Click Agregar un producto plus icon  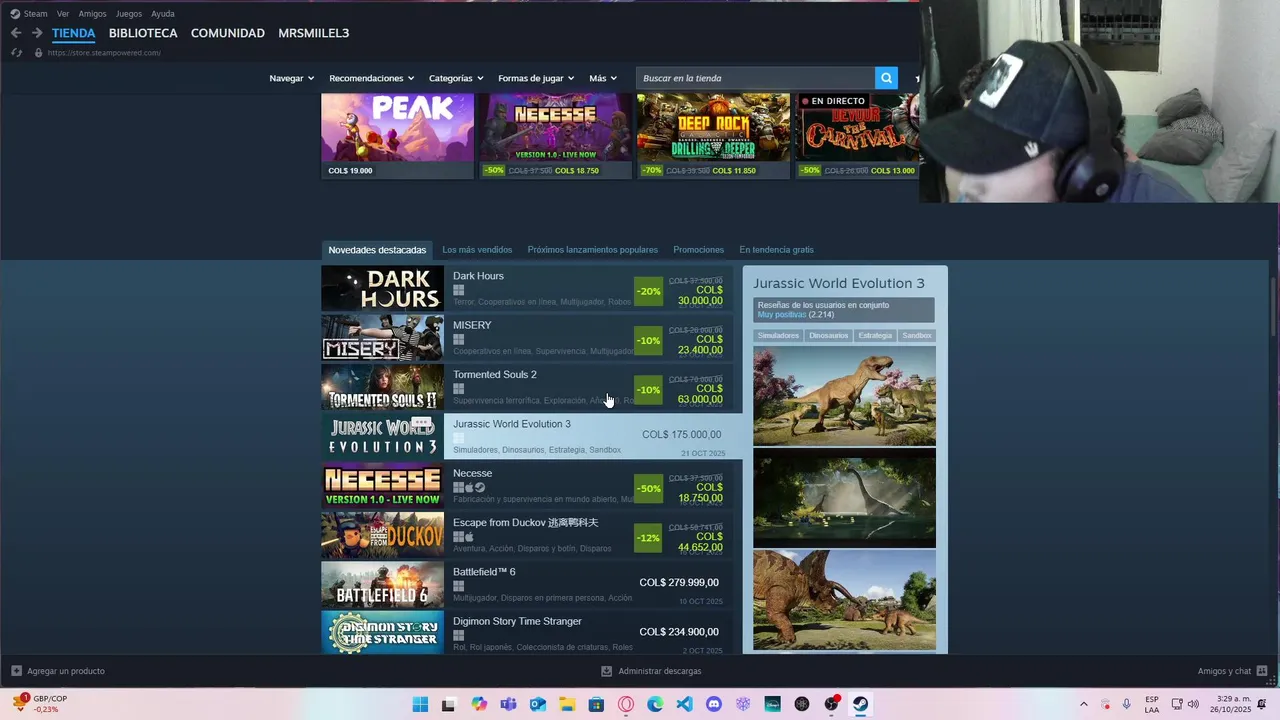[x=16, y=671]
